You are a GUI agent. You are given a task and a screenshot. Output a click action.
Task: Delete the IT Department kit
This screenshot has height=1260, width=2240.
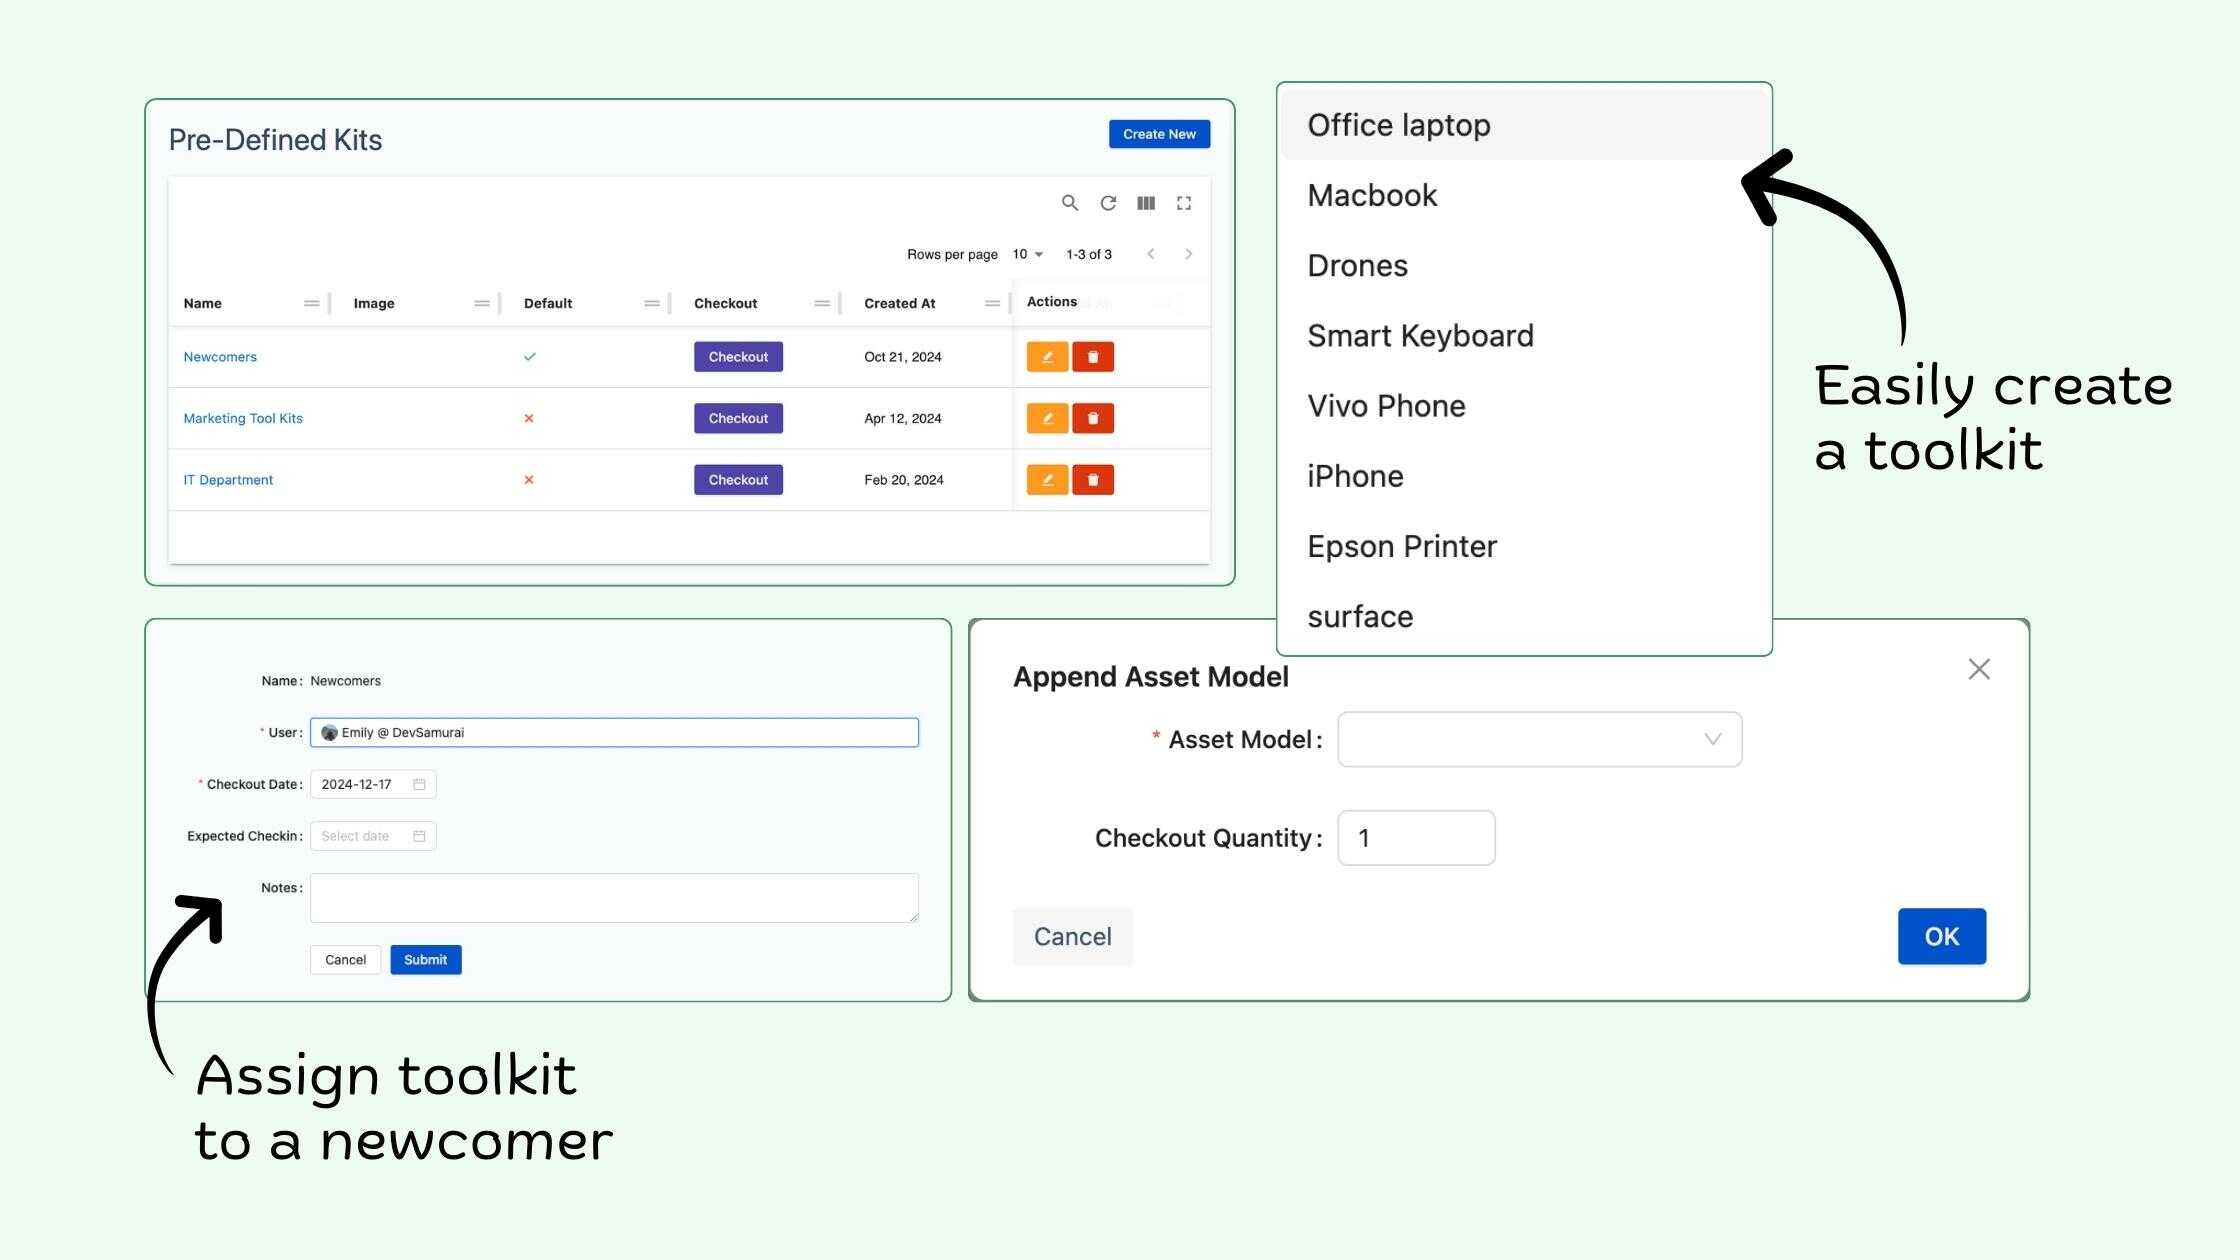(1093, 480)
